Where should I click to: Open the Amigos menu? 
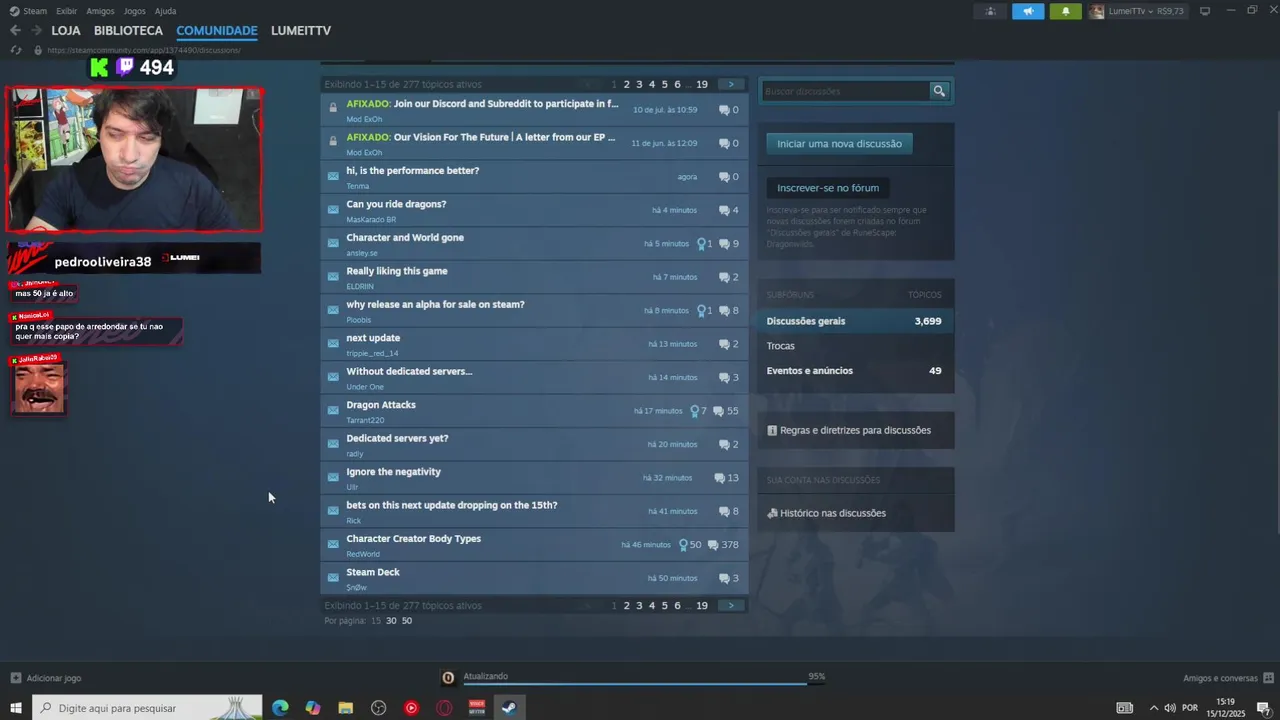pos(100,11)
